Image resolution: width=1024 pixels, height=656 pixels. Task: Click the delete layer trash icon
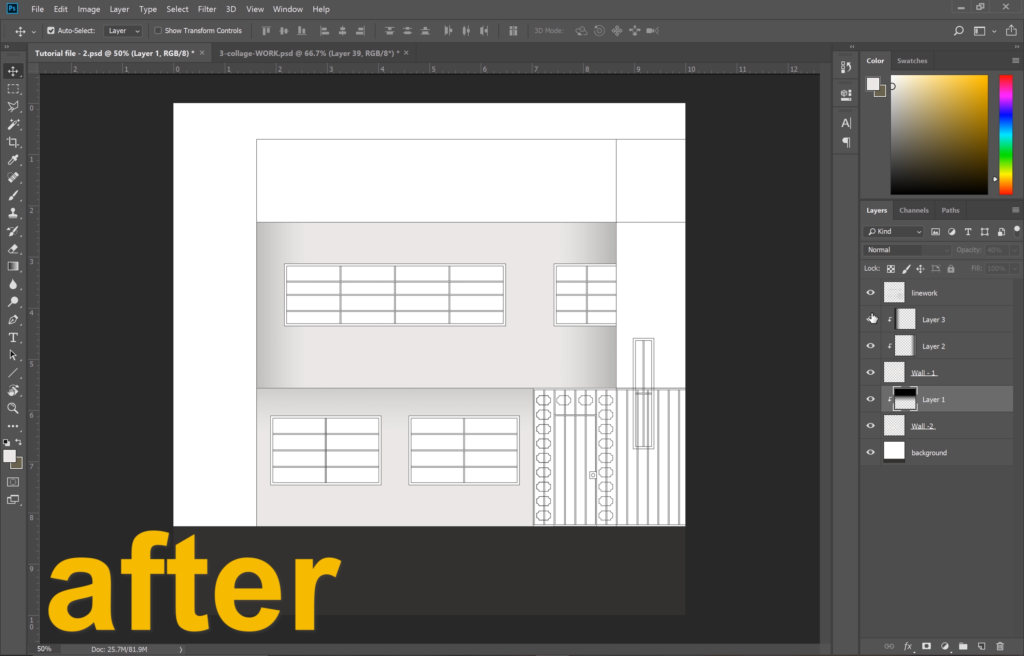click(999, 646)
